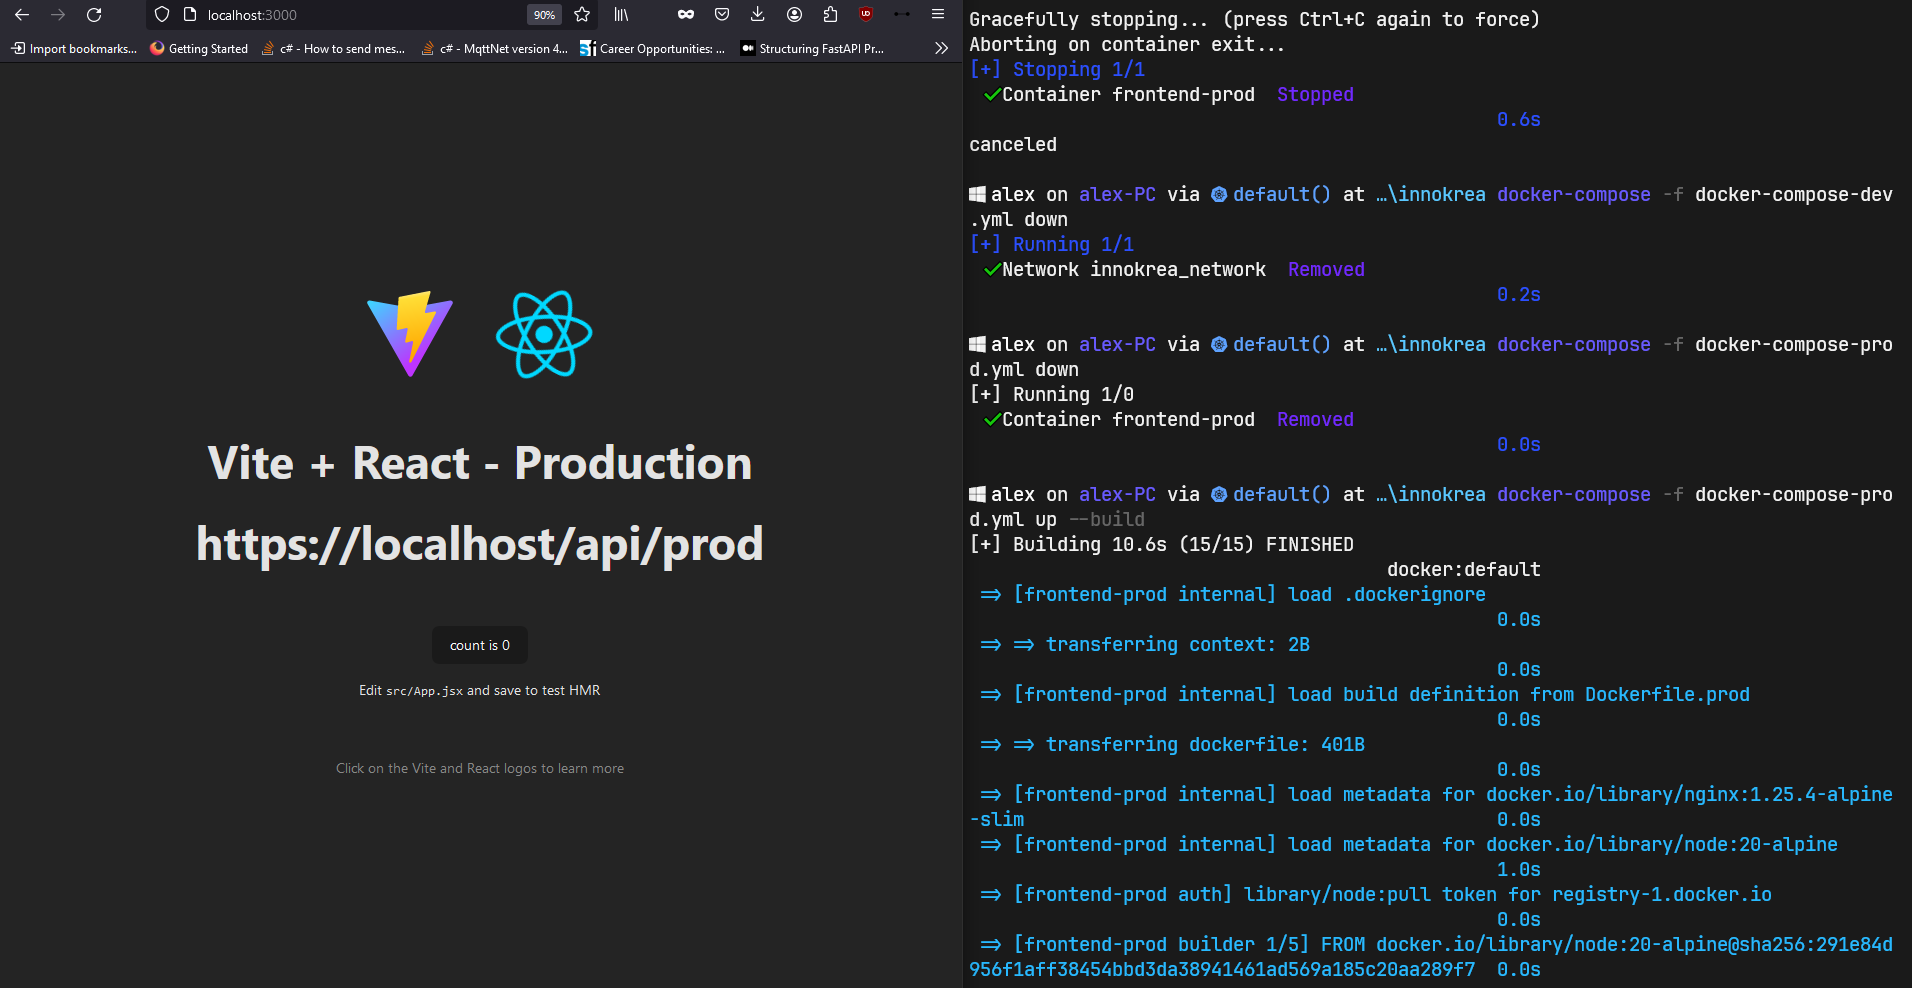Click the purple 'Stopped' status in the terminal
Screen dimensions: 1912x988
click(1315, 94)
